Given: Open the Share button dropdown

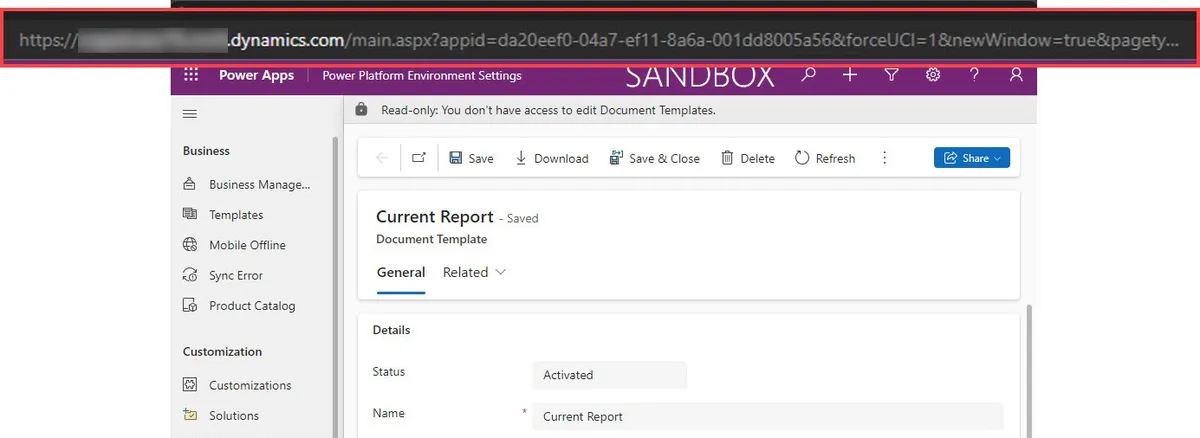Looking at the screenshot, I should 971,158.
